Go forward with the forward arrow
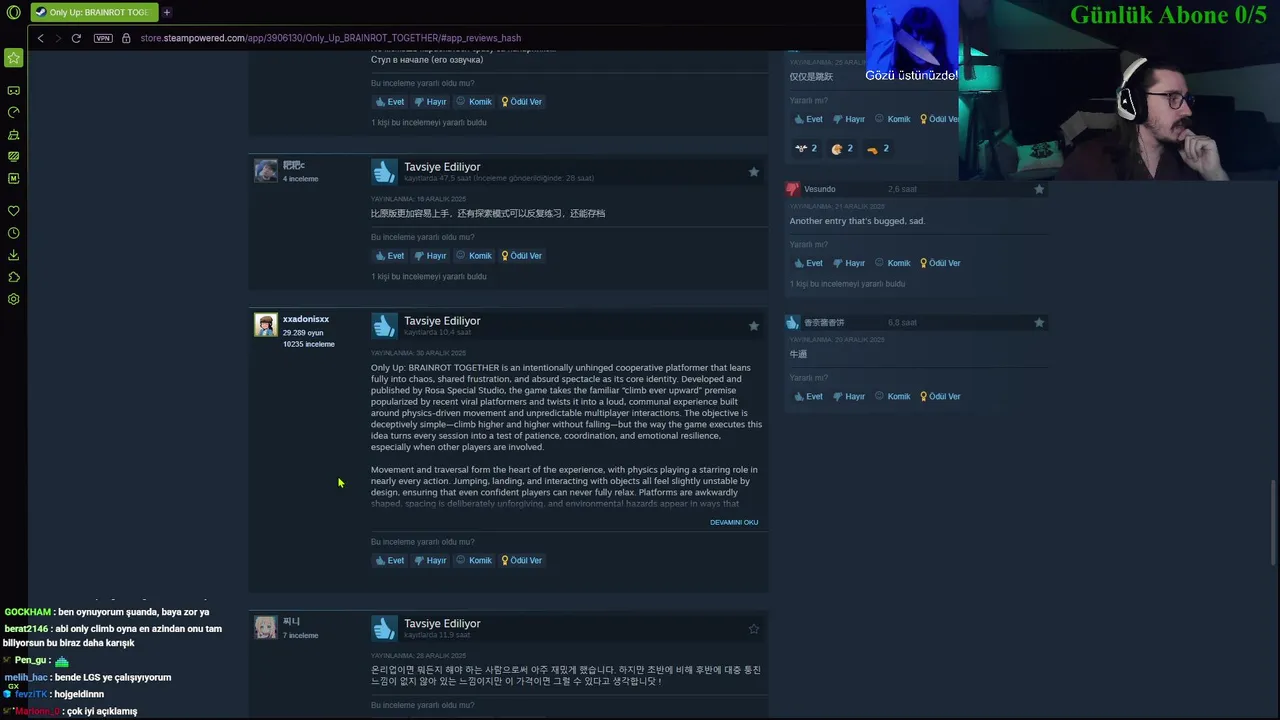The width and height of the screenshot is (1280, 720). pyautogui.click(x=58, y=38)
